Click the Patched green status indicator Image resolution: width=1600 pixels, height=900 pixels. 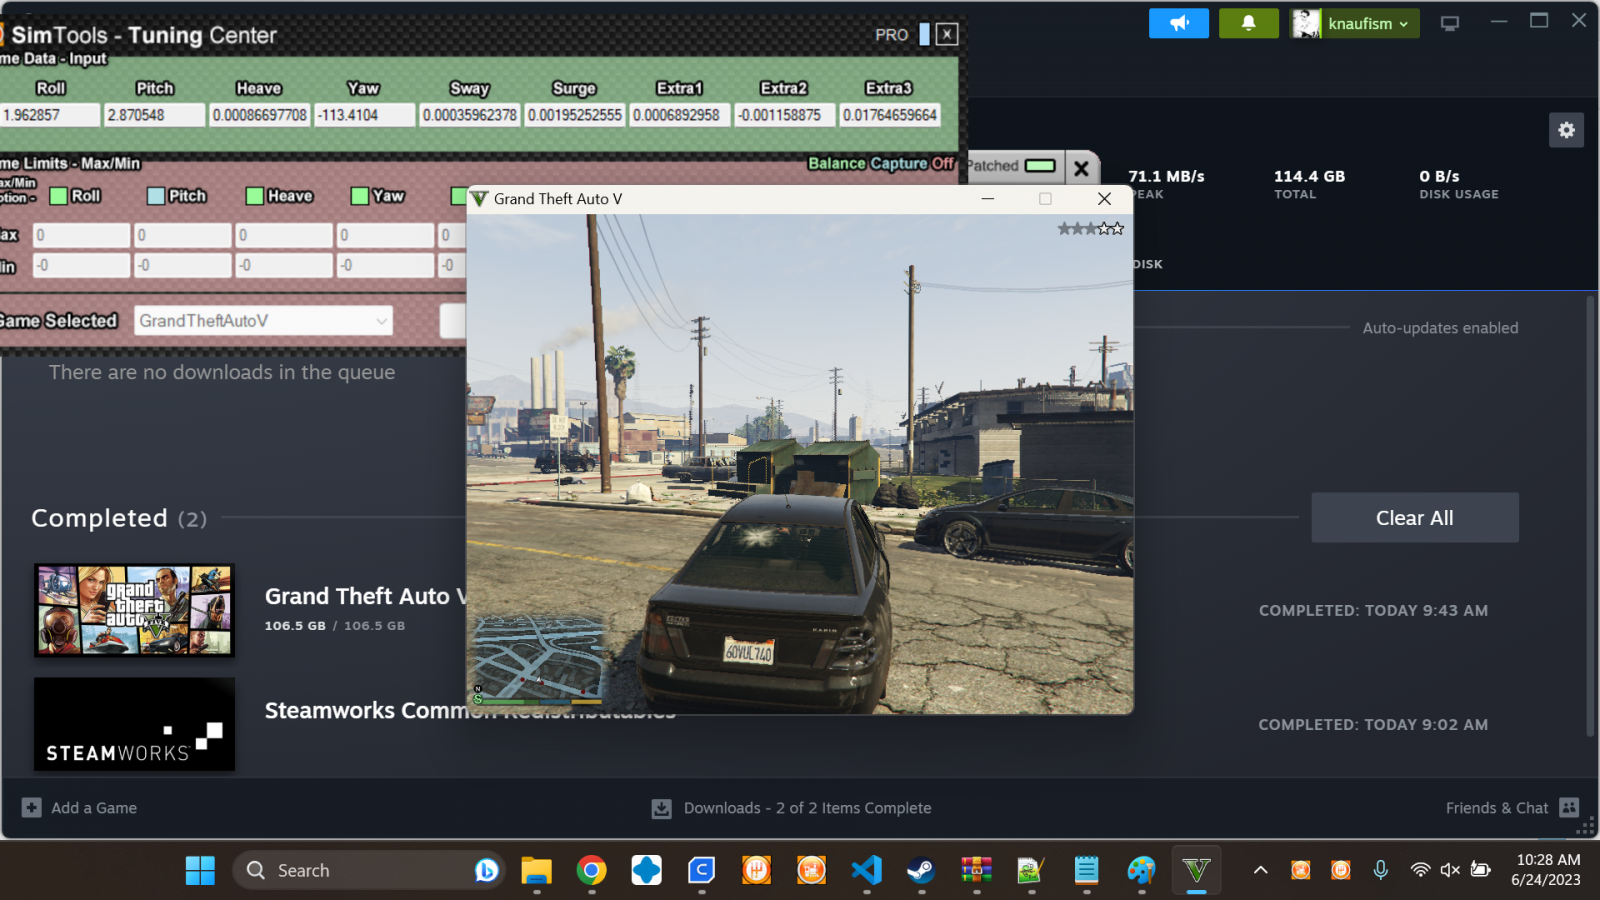click(x=1040, y=166)
